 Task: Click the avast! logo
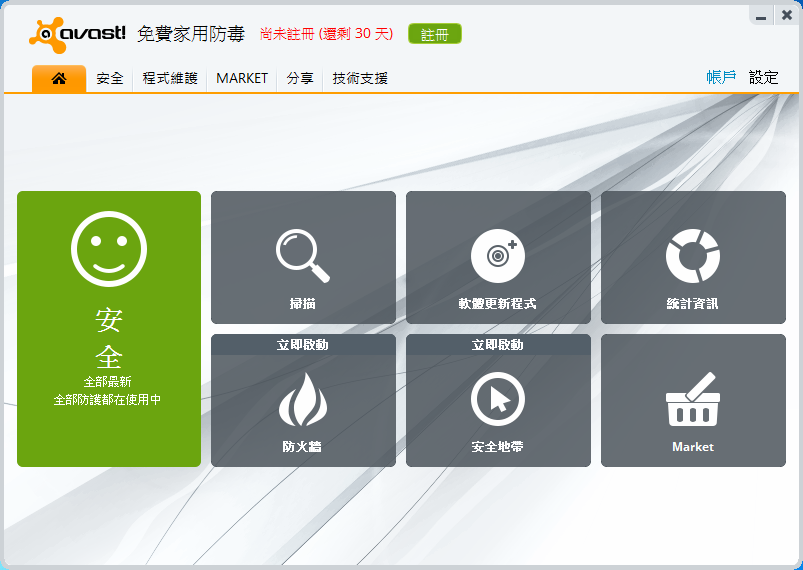[x=78, y=34]
